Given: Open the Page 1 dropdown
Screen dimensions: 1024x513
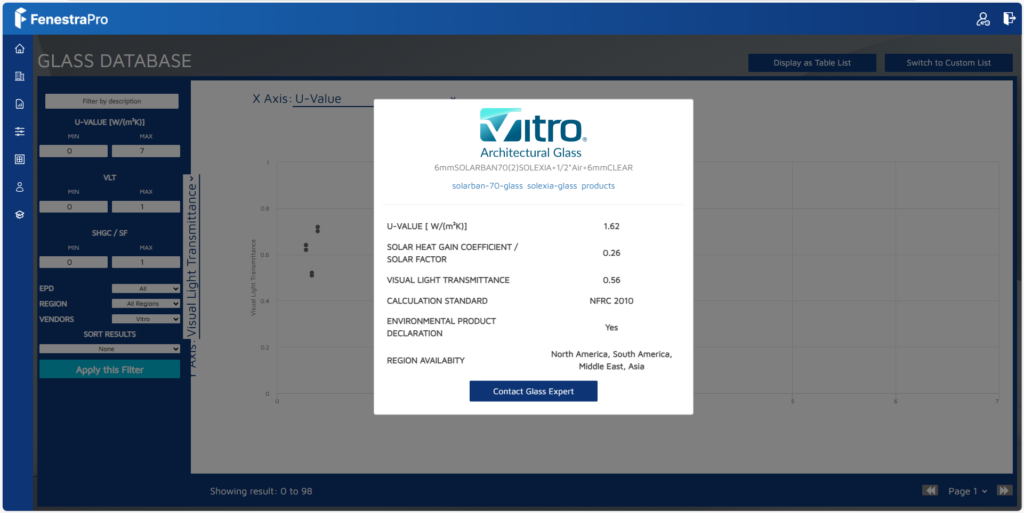Looking at the screenshot, I should coord(968,491).
